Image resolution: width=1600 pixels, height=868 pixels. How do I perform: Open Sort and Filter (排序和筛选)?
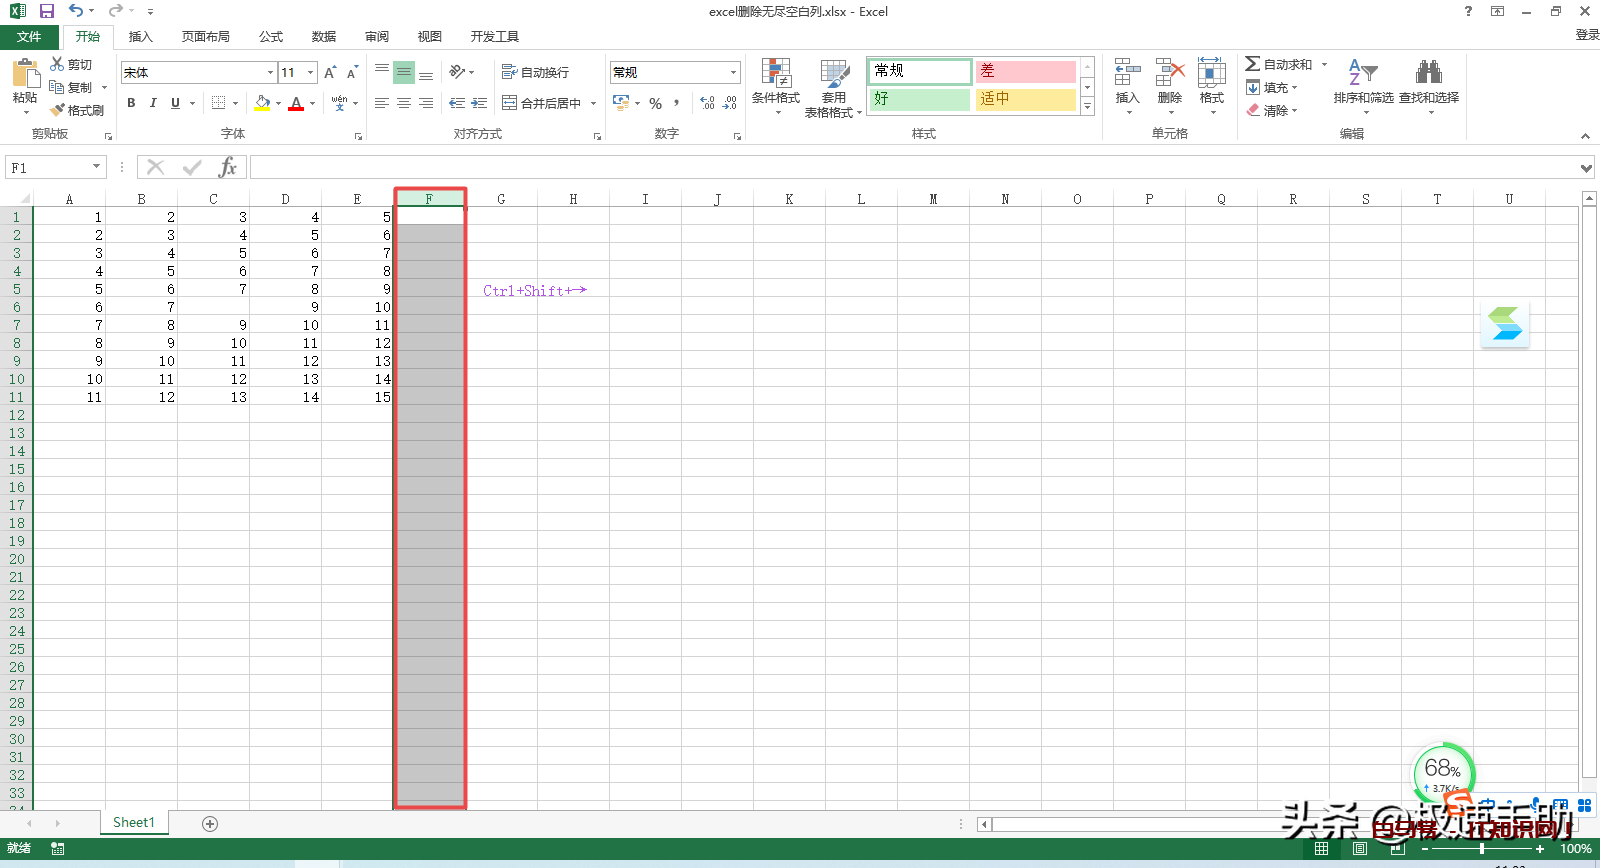click(x=1362, y=74)
